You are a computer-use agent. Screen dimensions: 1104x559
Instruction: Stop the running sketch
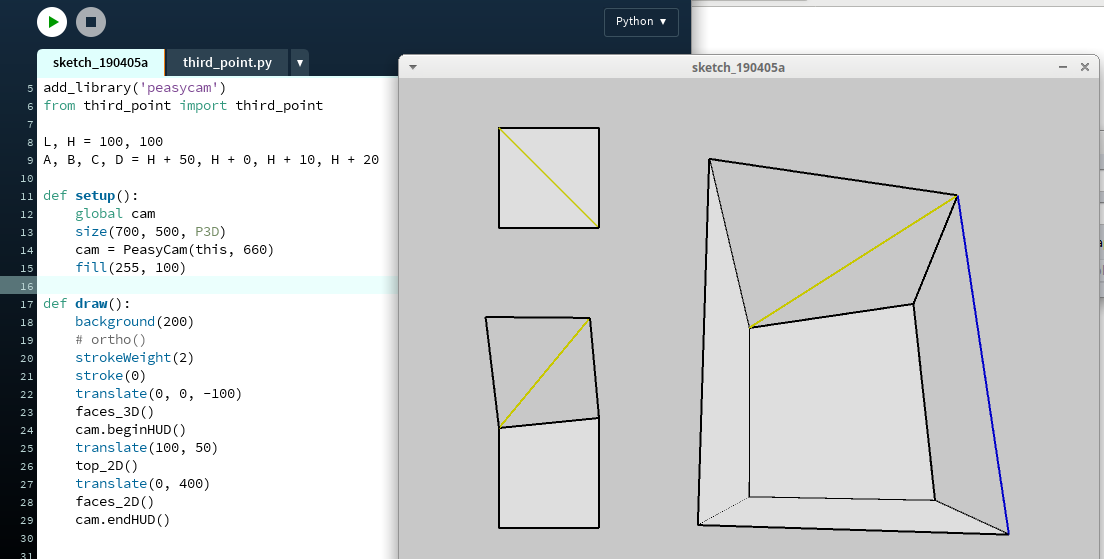[91, 22]
